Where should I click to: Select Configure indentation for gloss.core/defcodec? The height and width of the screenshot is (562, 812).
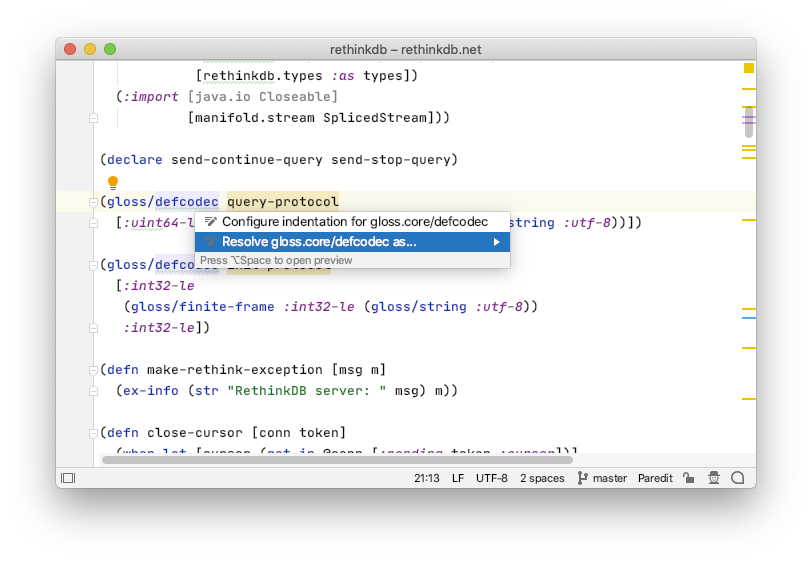352,222
